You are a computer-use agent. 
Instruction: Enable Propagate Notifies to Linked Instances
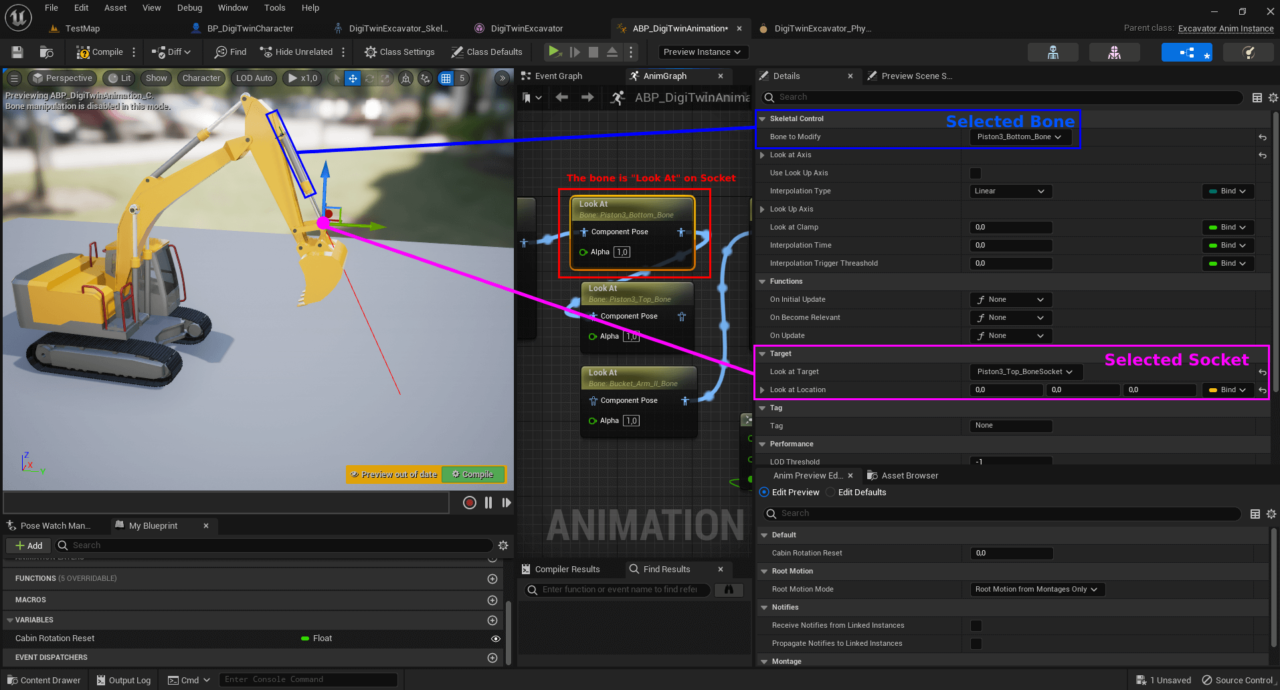tap(975, 643)
